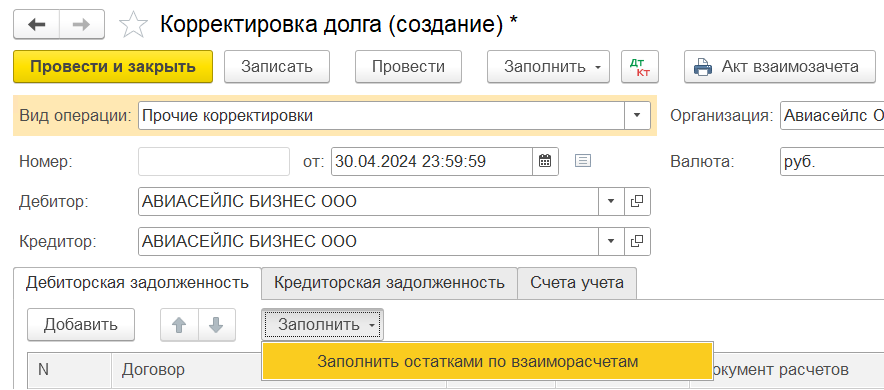Open Дебитор record with open-form icon
Image resolution: width=884 pixels, height=390 pixels.
tap(637, 201)
